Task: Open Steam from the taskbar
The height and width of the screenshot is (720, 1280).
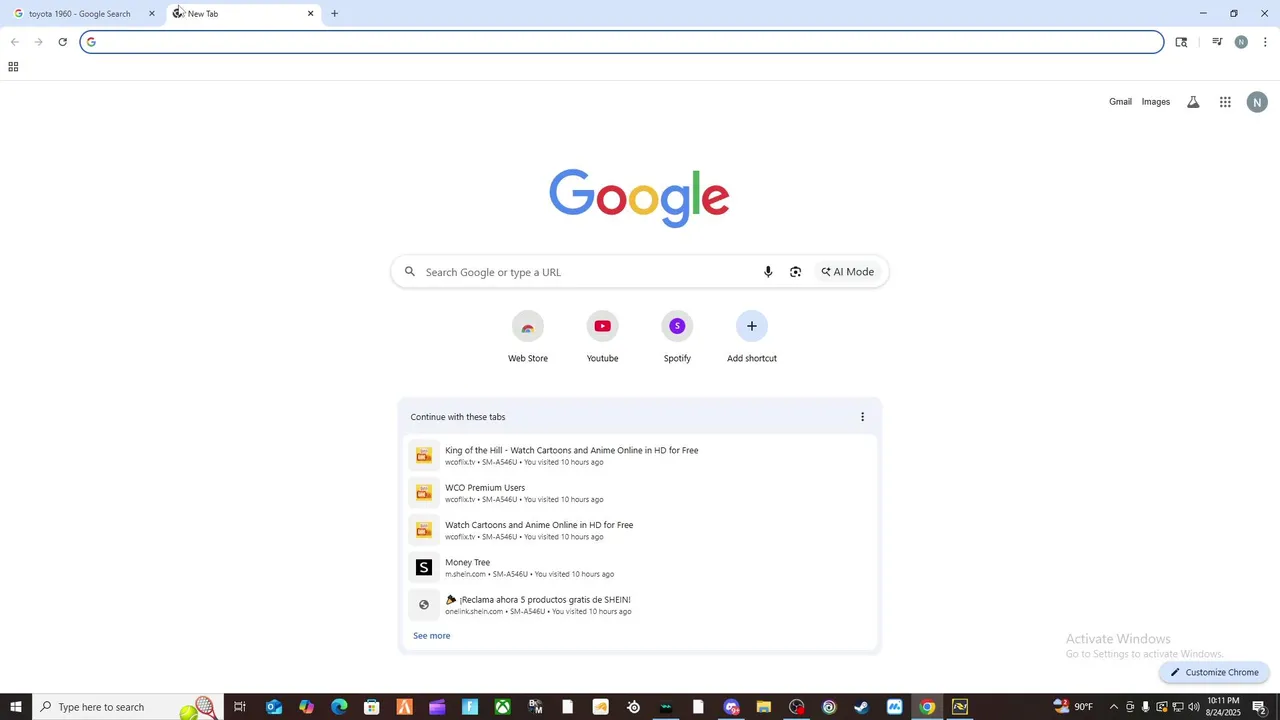Action: 862,707
